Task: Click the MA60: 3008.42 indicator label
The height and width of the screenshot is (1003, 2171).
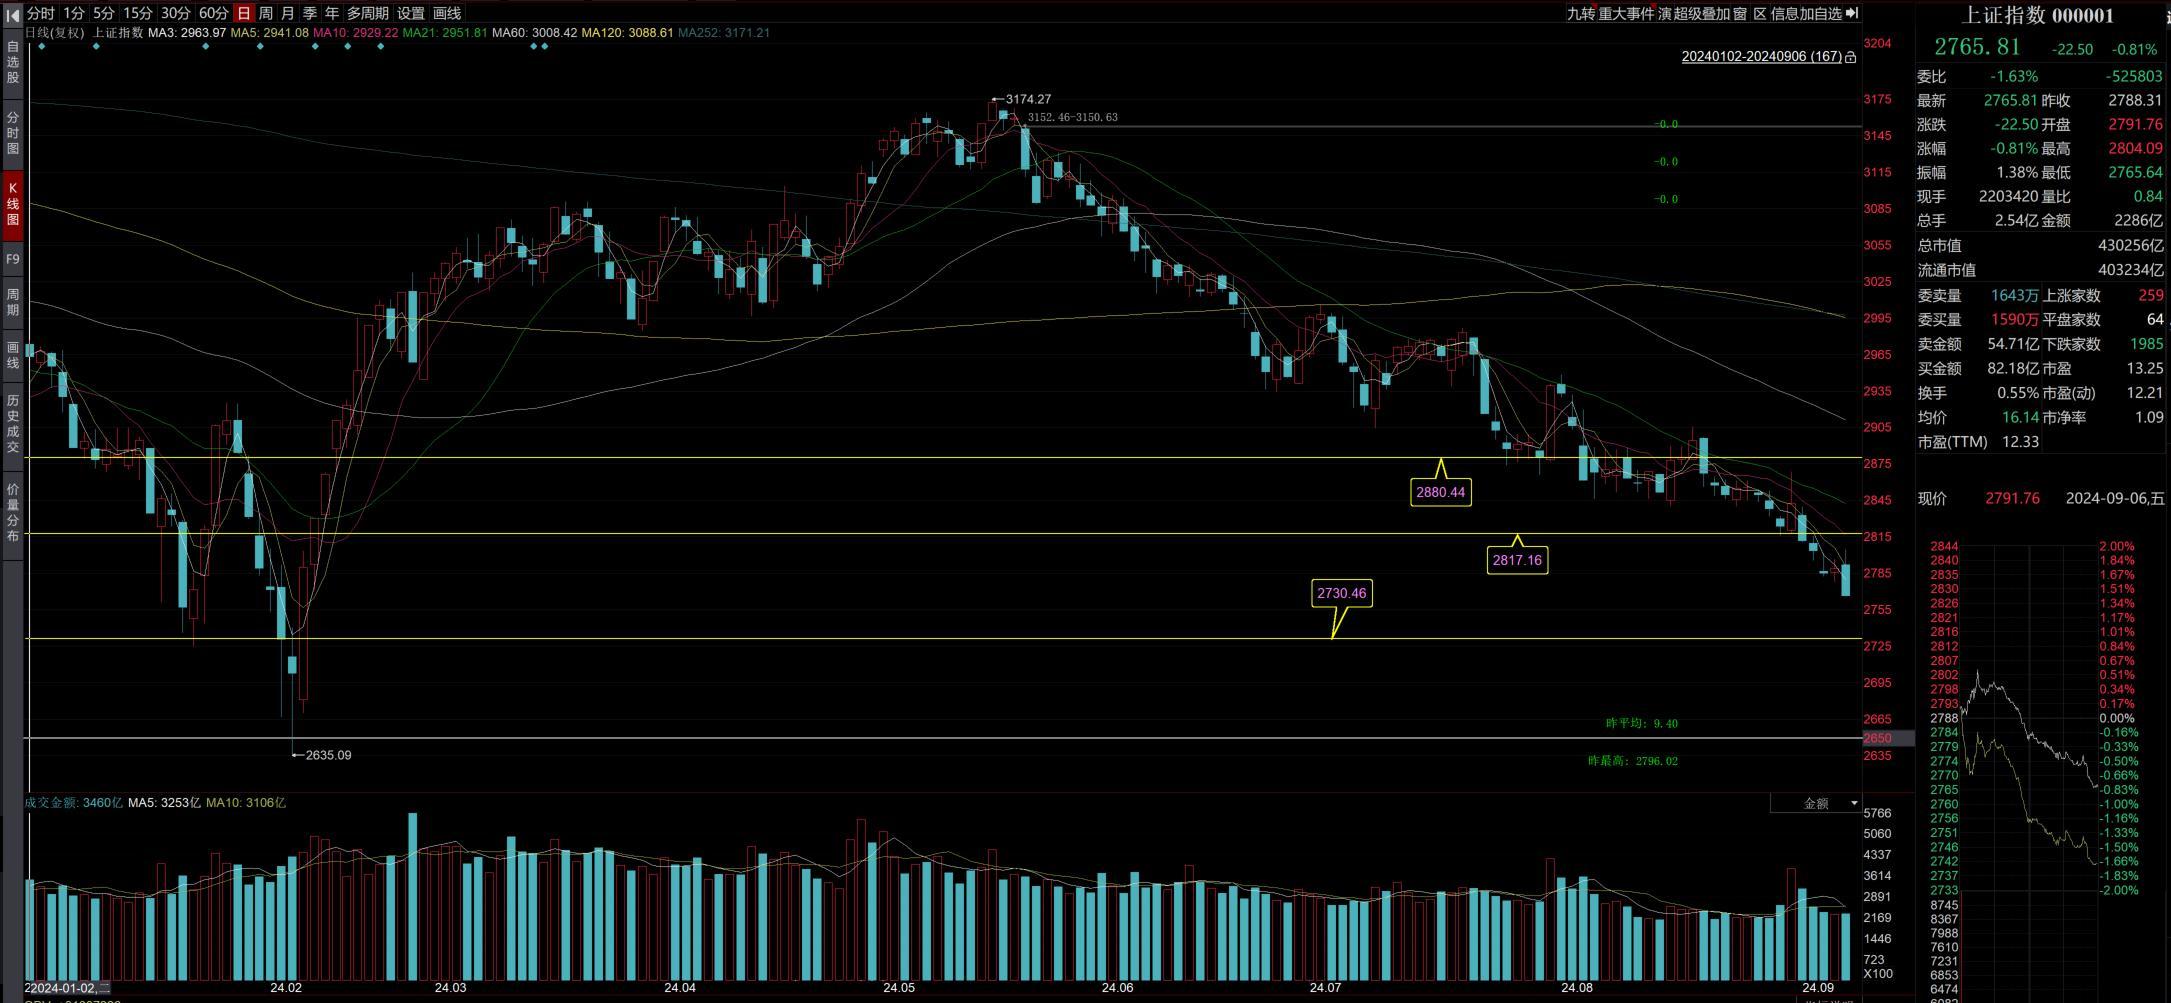Action: (x=534, y=33)
